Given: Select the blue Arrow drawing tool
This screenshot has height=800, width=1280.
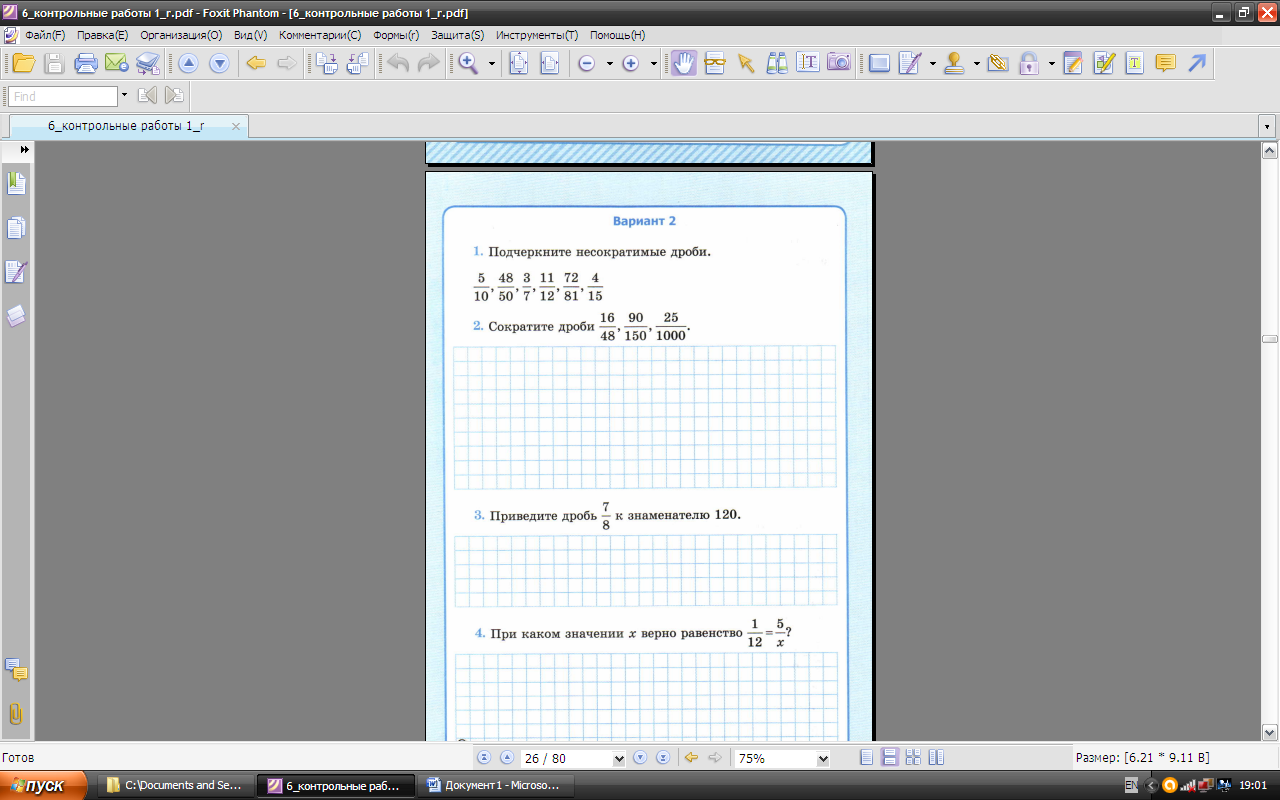Looking at the screenshot, I should [1196, 63].
